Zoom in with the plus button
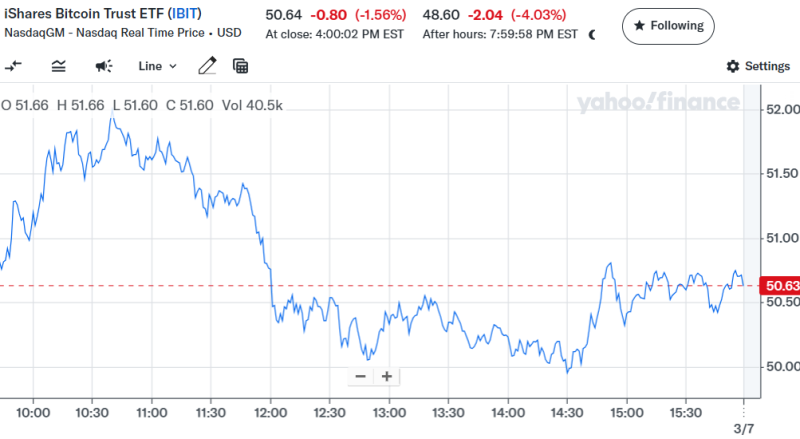The height and width of the screenshot is (439, 800). [x=386, y=377]
